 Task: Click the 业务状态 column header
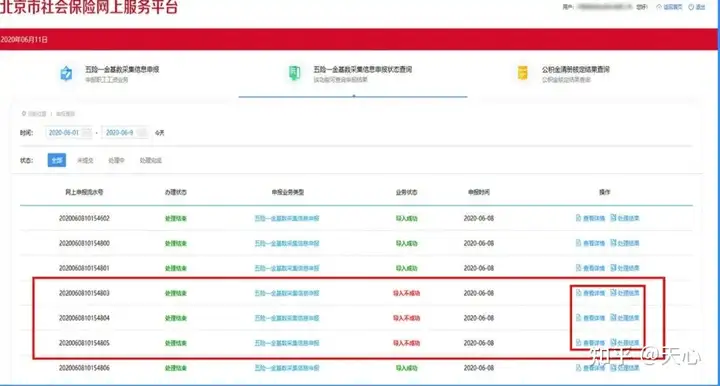(406, 192)
